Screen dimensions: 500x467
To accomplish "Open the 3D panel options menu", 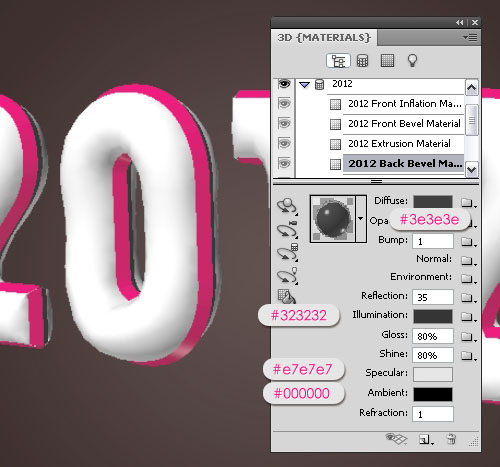I will (x=470, y=38).
